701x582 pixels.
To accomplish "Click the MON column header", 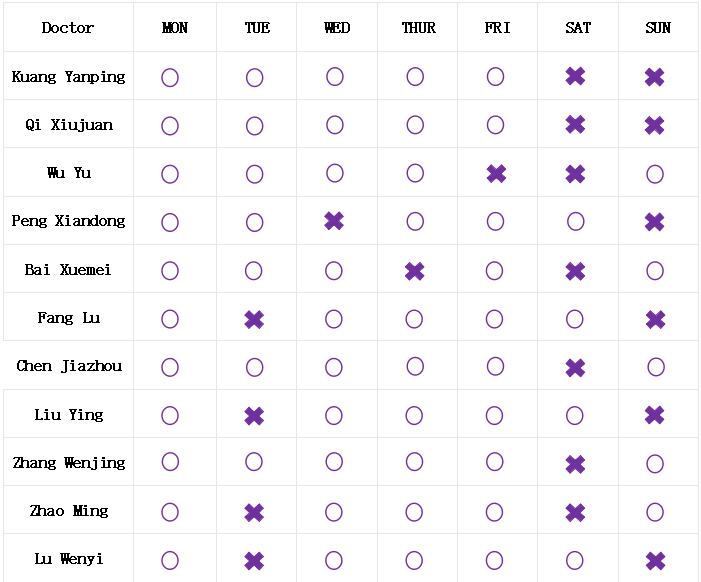I will pyautogui.click(x=175, y=28).
